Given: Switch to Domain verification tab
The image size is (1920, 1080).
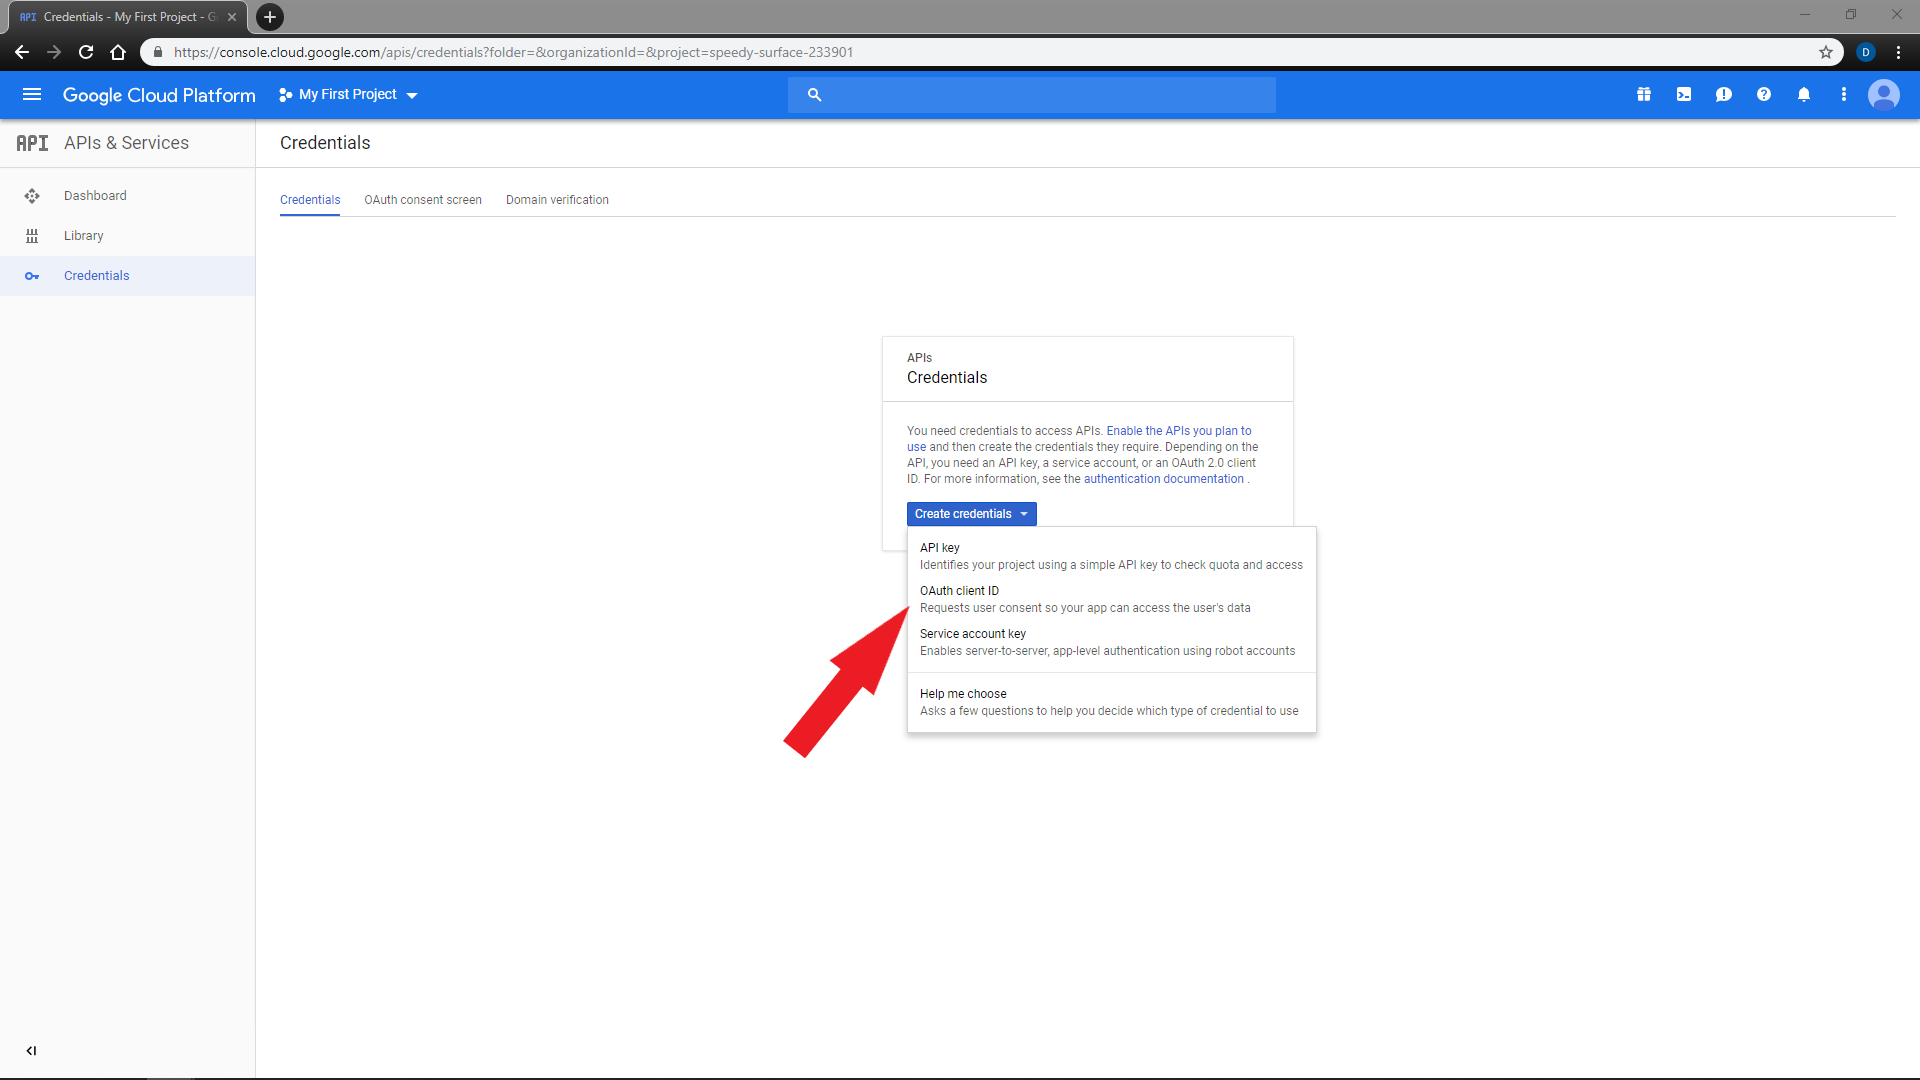Looking at the screenshot, I should click(556, 199).
